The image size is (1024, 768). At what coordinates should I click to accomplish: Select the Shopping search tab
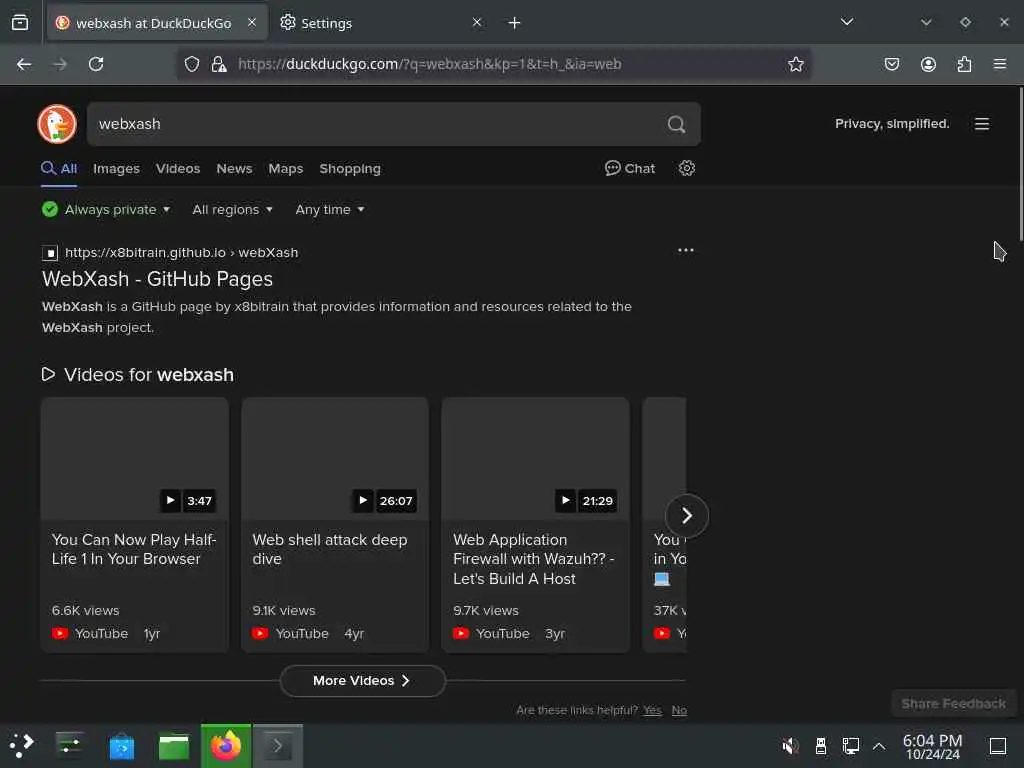(349, 168)
